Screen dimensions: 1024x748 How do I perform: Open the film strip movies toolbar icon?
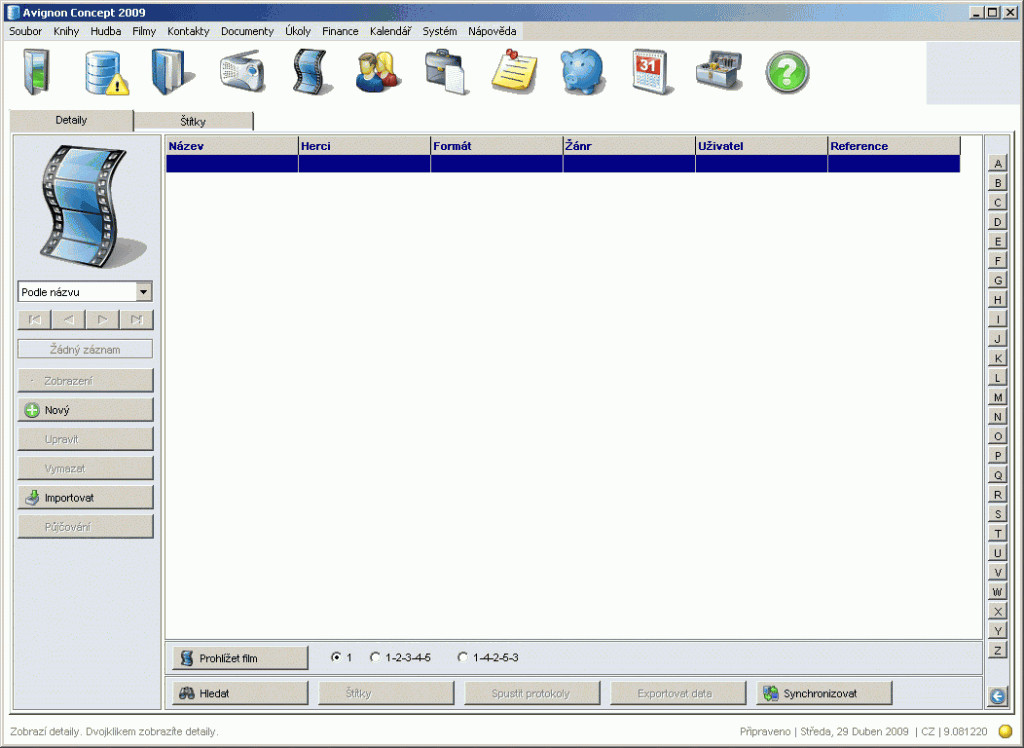pyautogui.click(x=312, y=73)
